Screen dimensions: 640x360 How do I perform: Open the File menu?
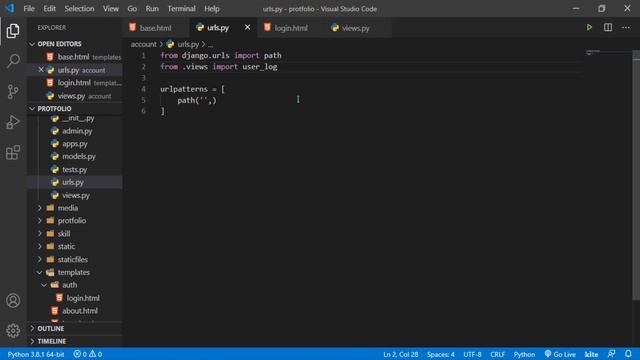(x=29, y=9)
